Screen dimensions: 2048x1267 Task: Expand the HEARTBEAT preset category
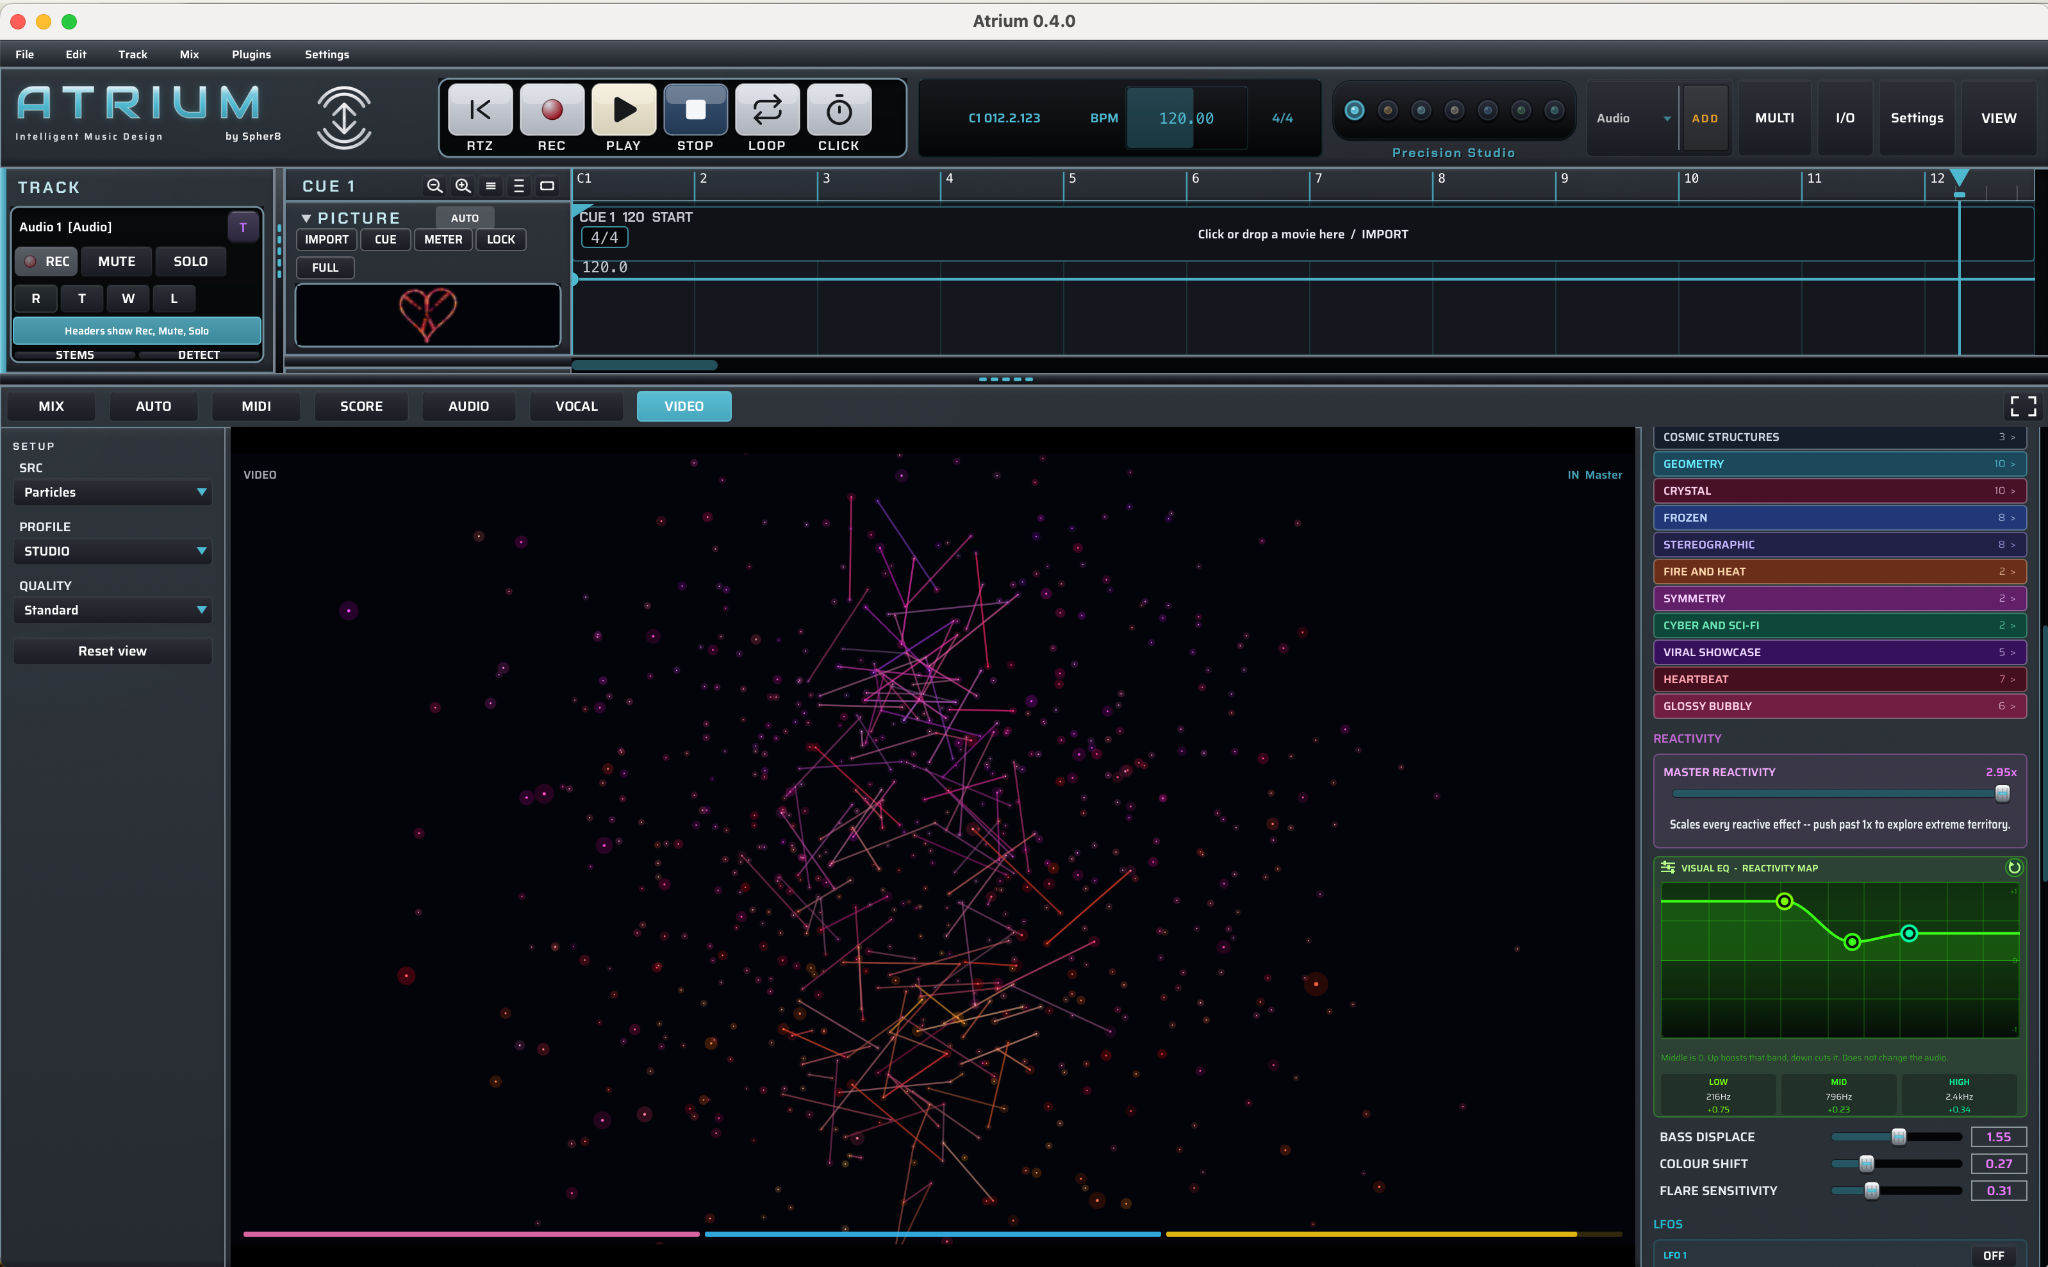[x=1840, y=679]
